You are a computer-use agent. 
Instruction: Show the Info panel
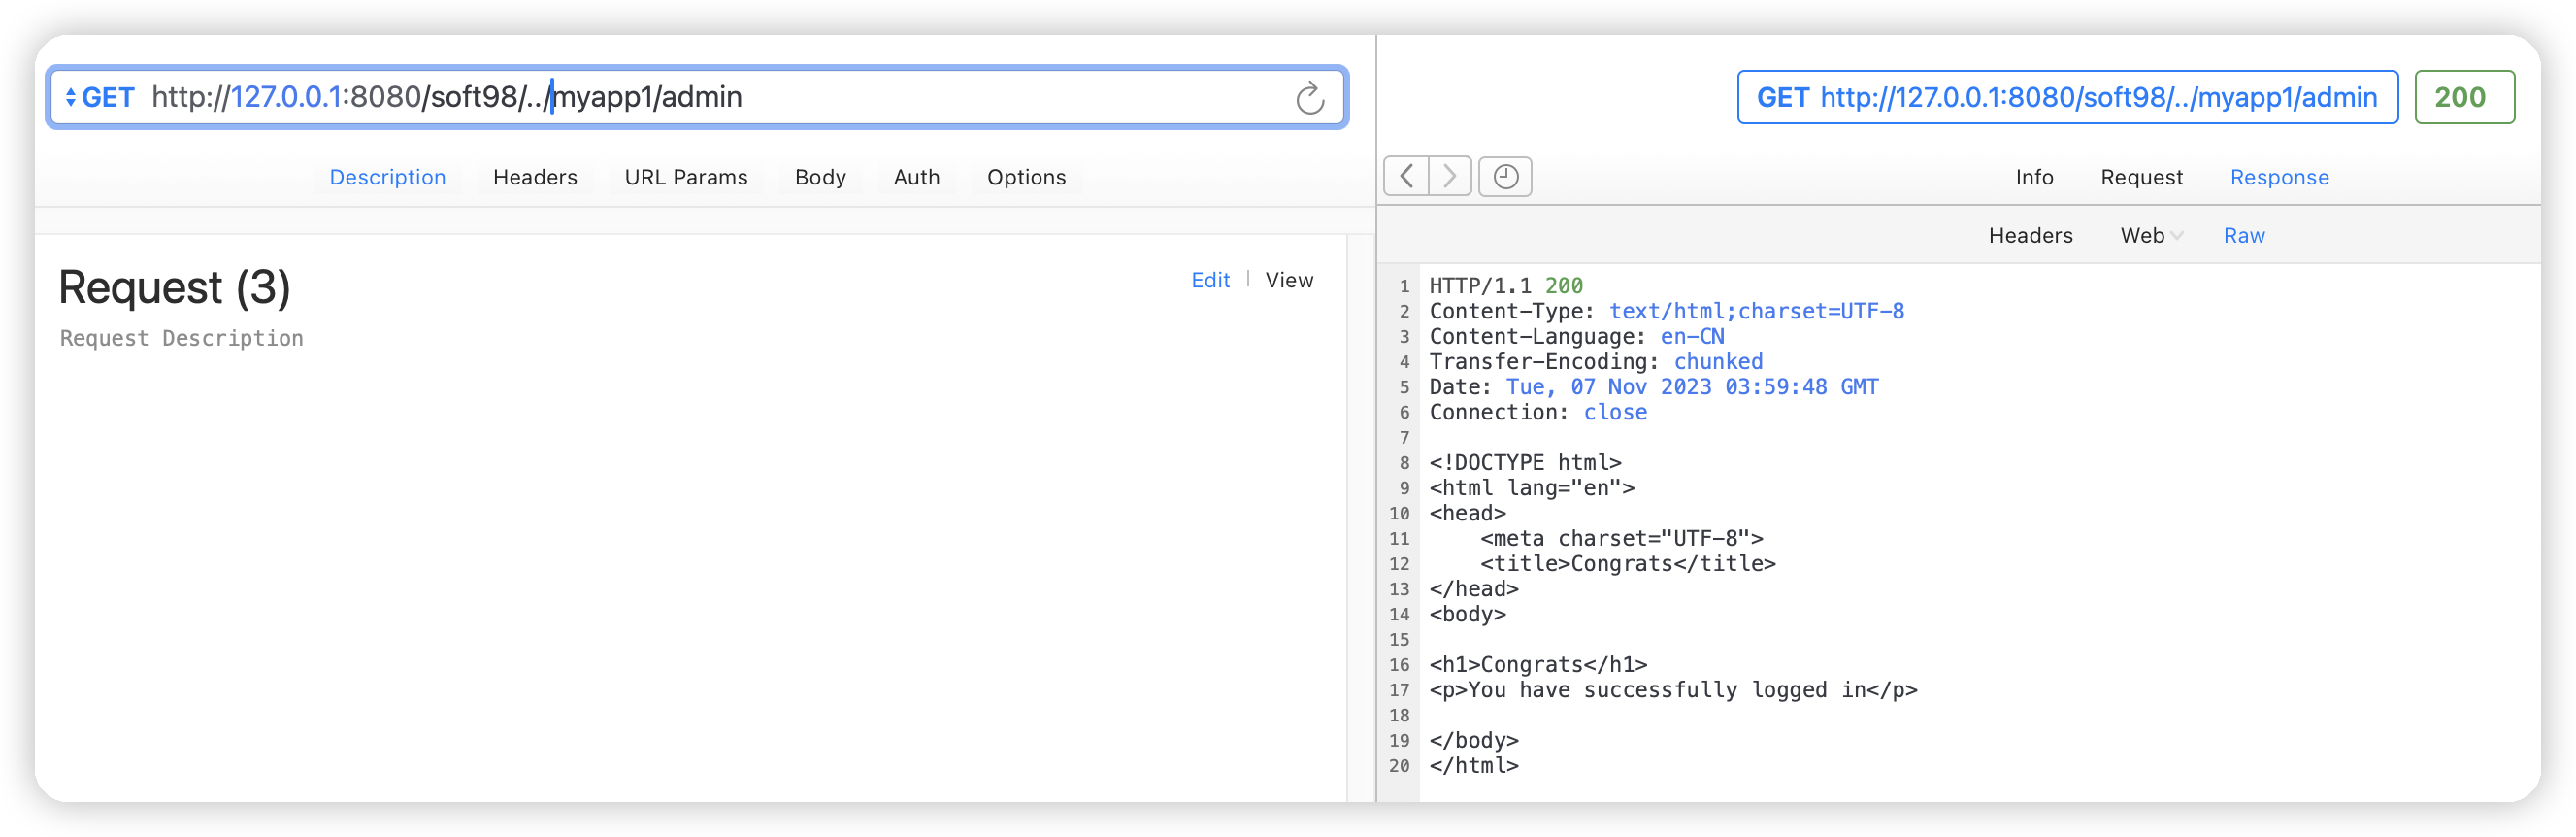click(x=2034, y=177)
